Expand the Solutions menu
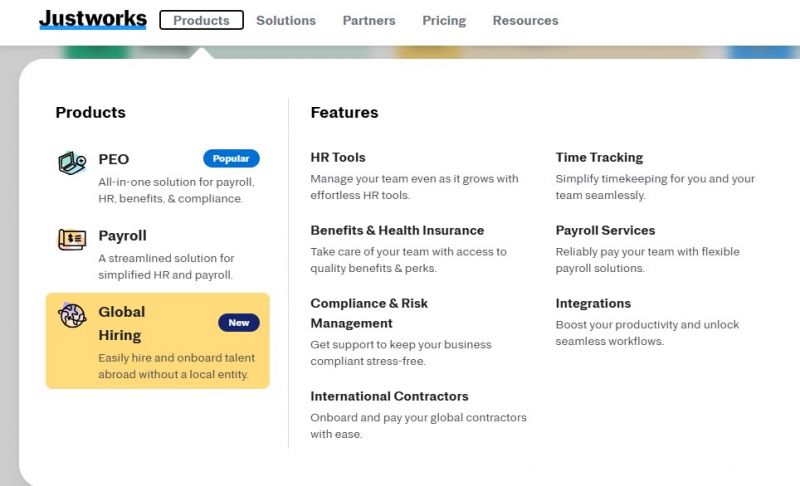The height and width of the screenshot is (486, 800). tap(286, 20)
